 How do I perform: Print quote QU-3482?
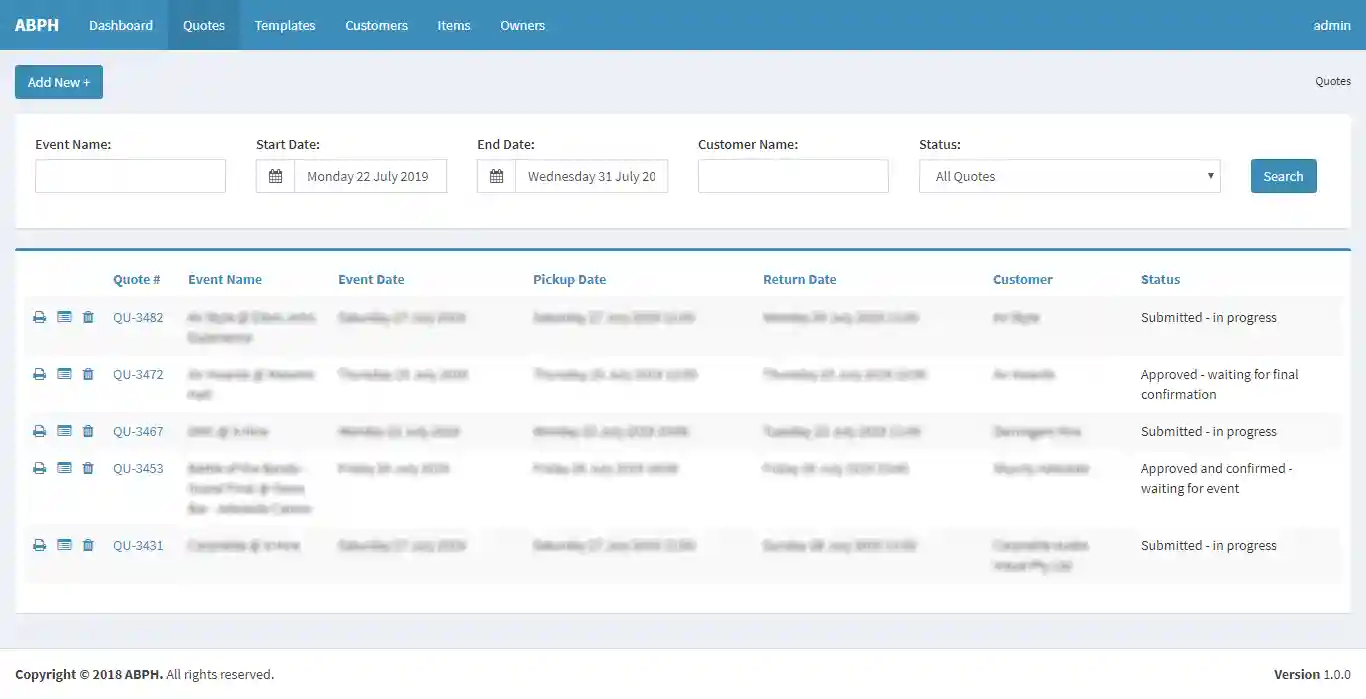pyautogui.click(x=39, y=318)
